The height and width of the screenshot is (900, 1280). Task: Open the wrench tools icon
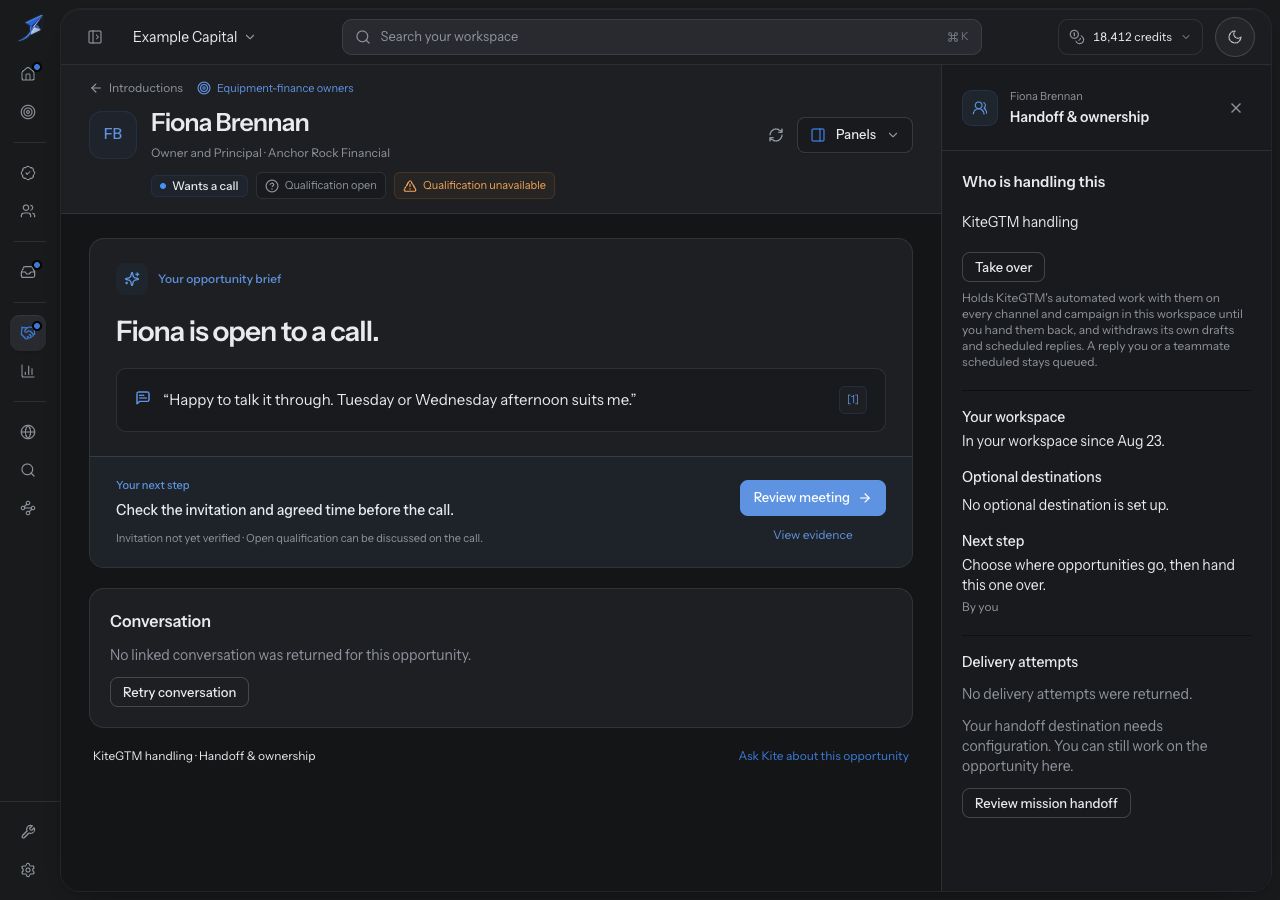tap(28, 832)
